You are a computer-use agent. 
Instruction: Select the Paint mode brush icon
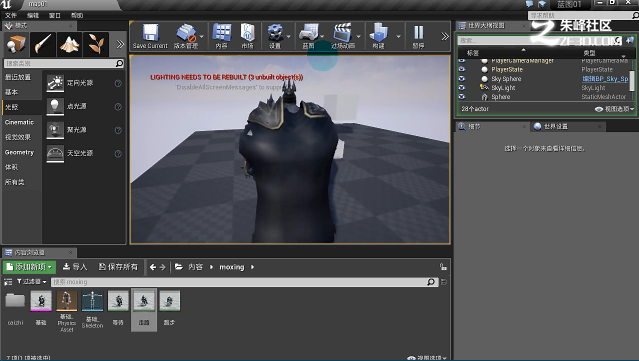click(x=43, y=44)
